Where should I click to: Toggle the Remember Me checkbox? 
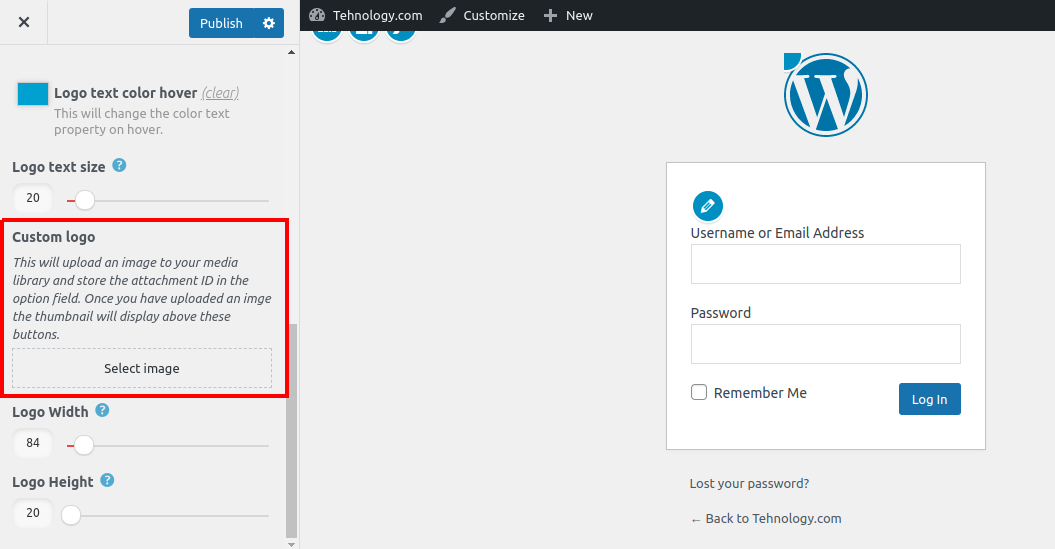click(x=699, y=392)
